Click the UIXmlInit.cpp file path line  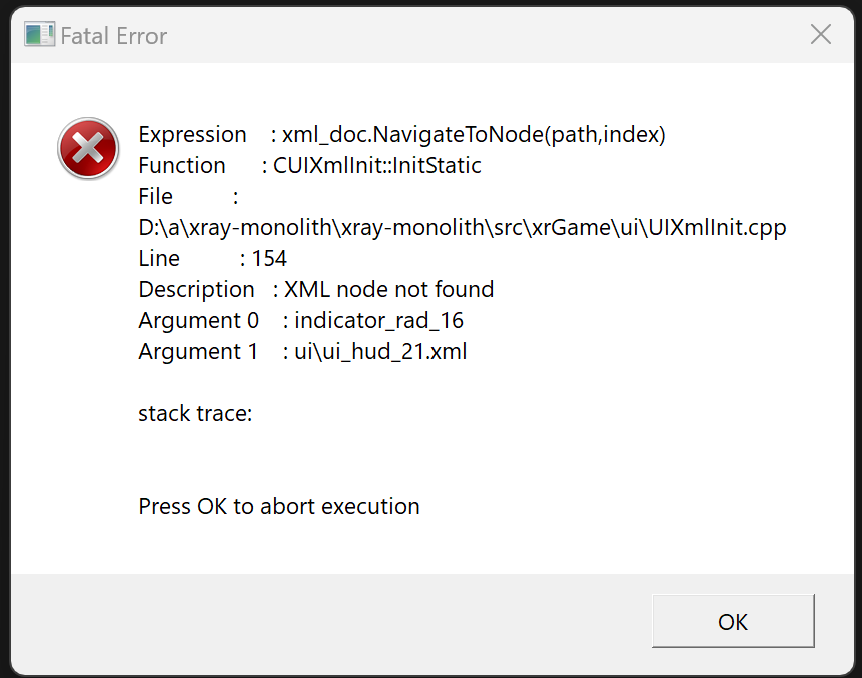462,228
